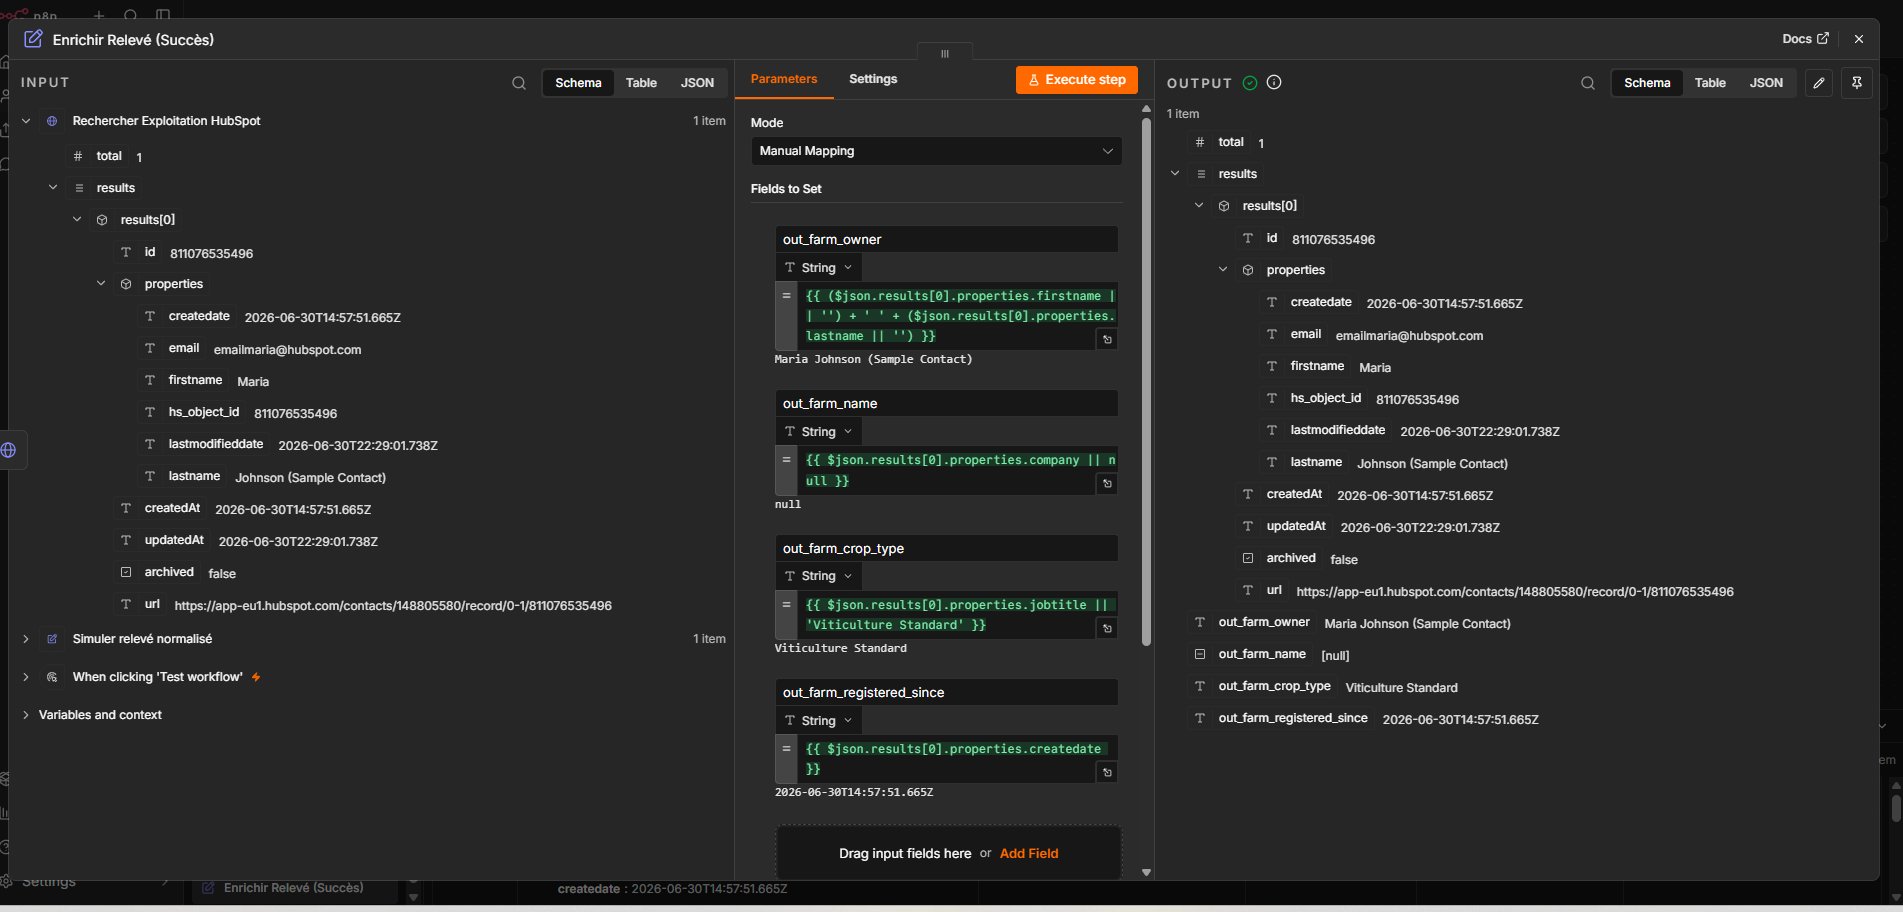Select OUTPUT Schema view
1903x912 pixels.
tap(1647, 83)
